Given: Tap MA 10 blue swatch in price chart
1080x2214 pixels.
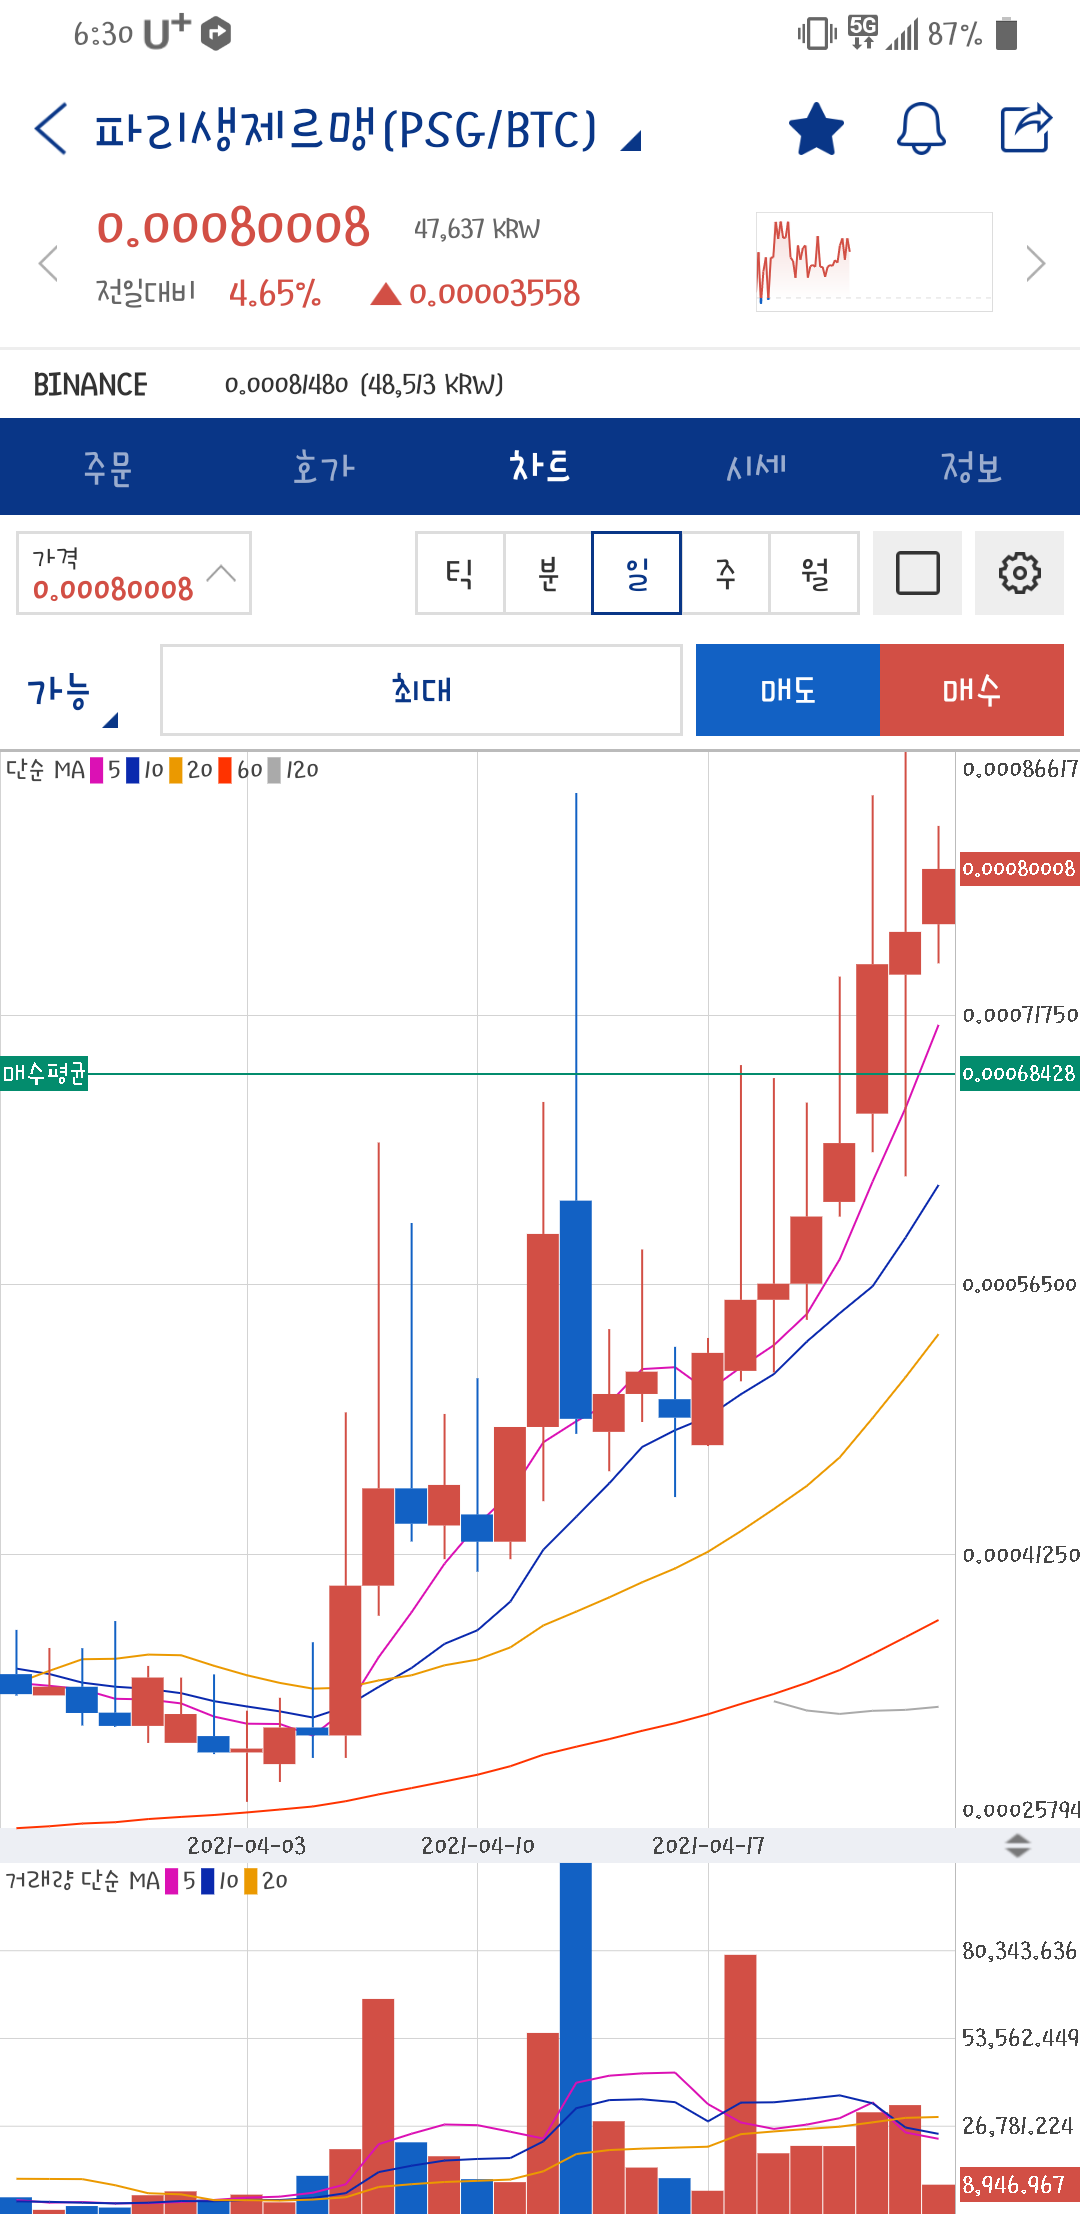Looking at the screenshot, I should [x=132, y=770].
